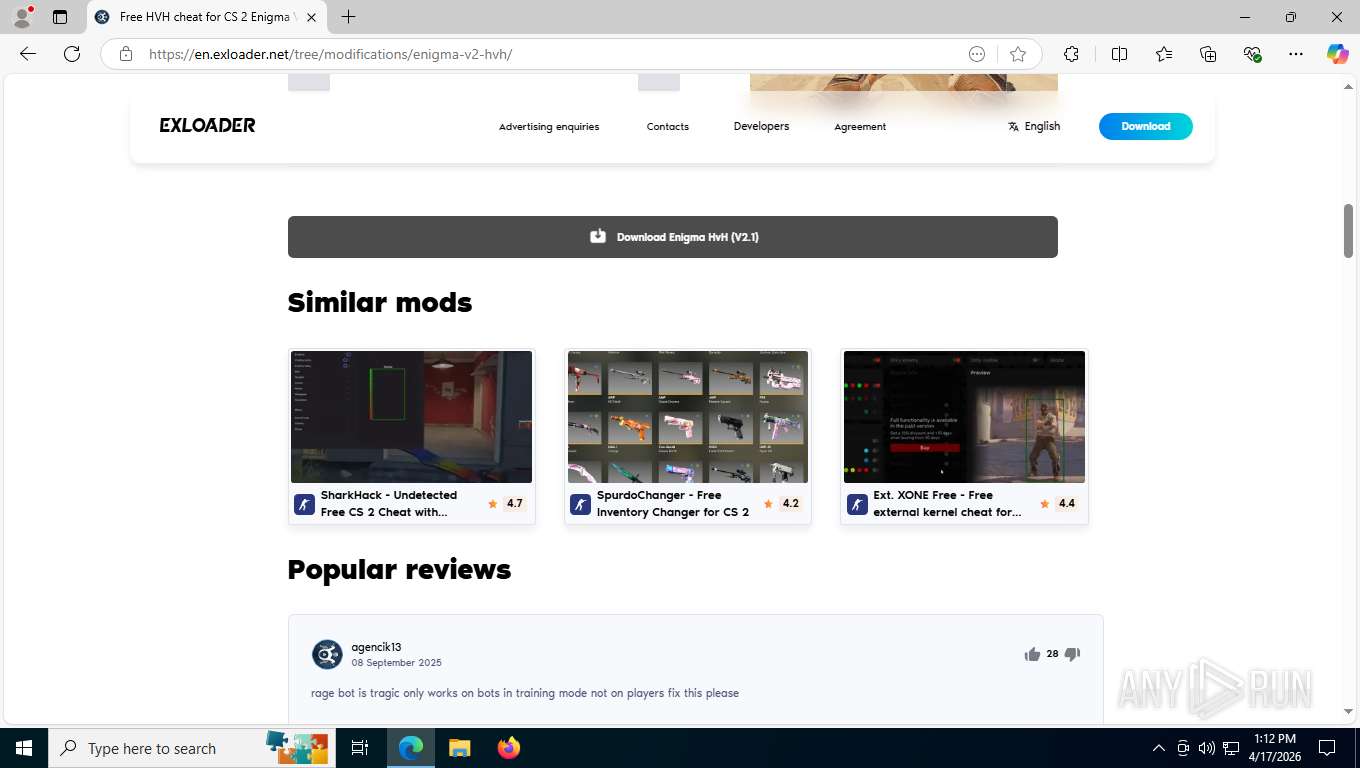The height and width of the screenshot is (768, 1360).
Task: Add page to favorites star icon
Action: (x=1018, y=54)
